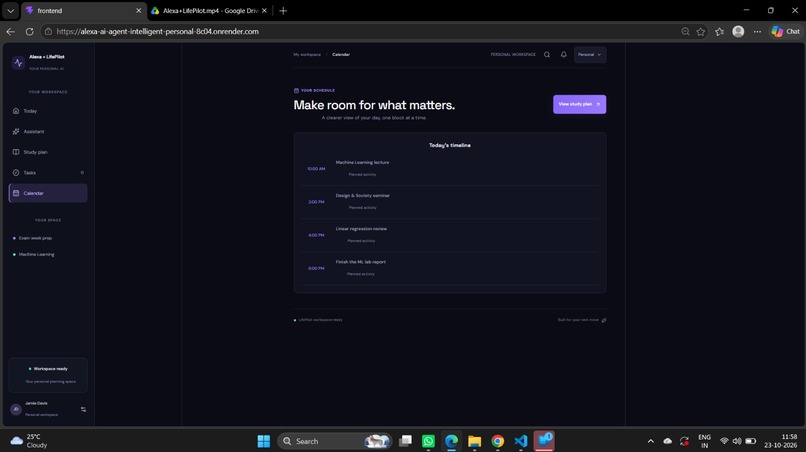Close the frontend browser tab
The width and height of the screenshot is (806, 452).
138,11
